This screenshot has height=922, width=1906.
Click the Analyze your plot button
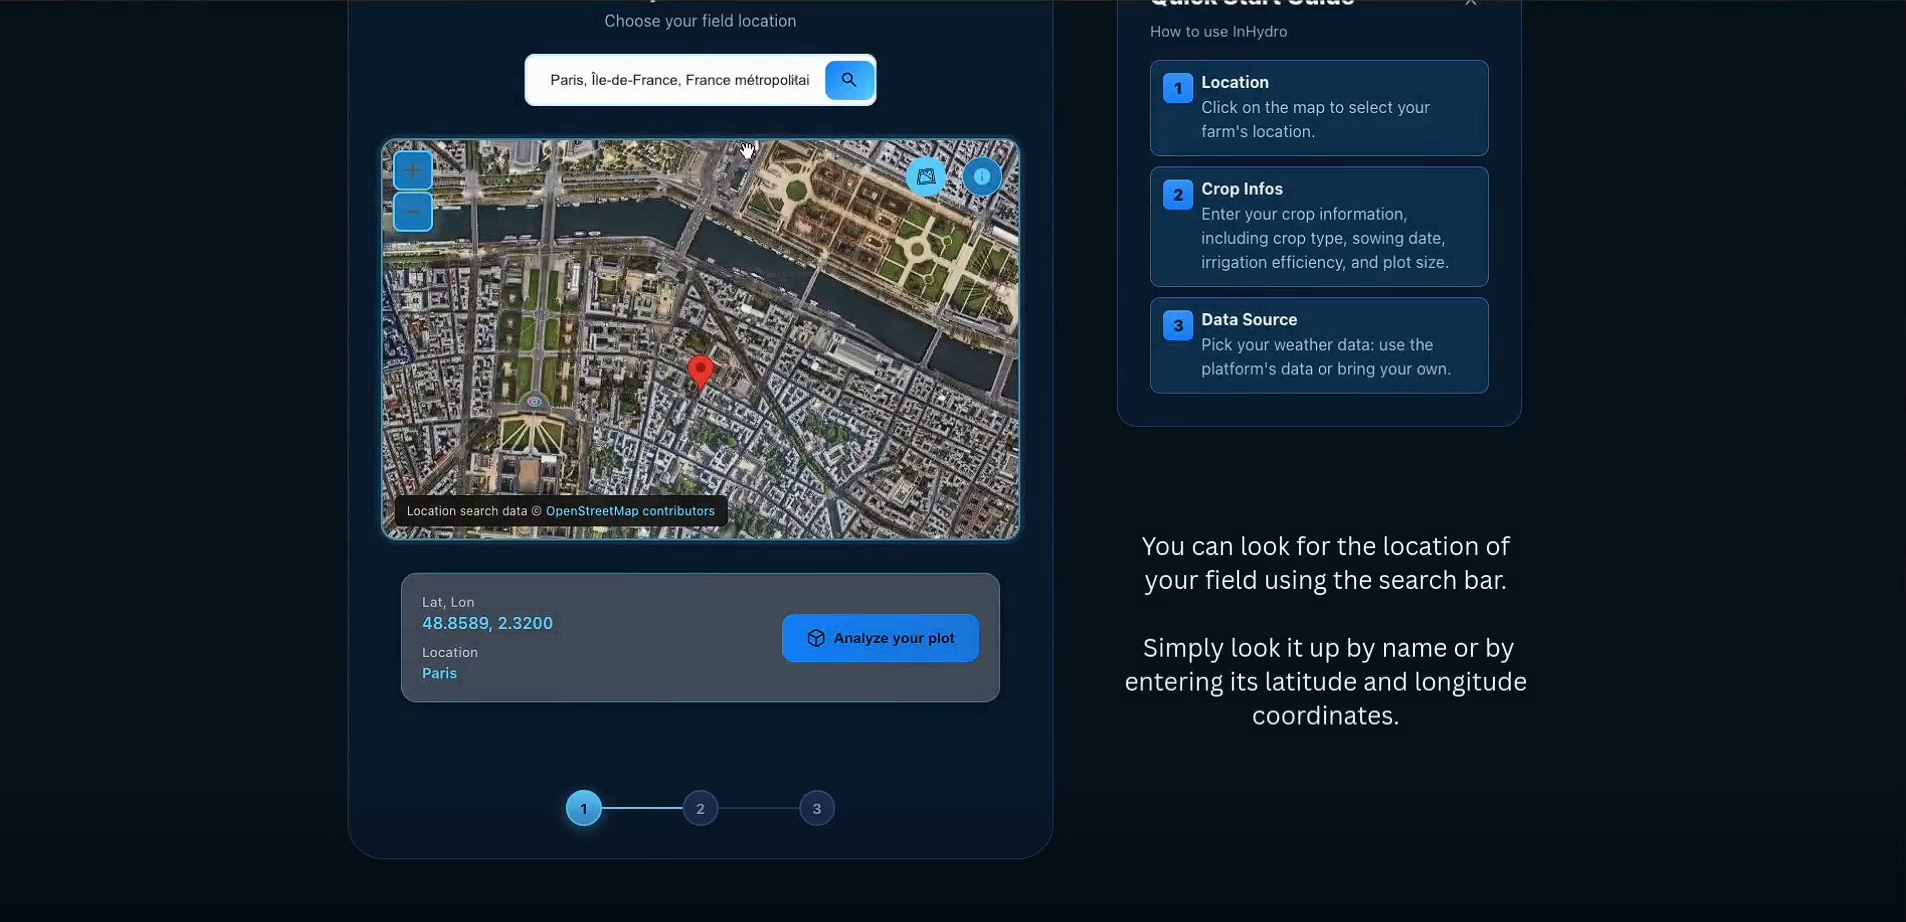coord(878,638)
